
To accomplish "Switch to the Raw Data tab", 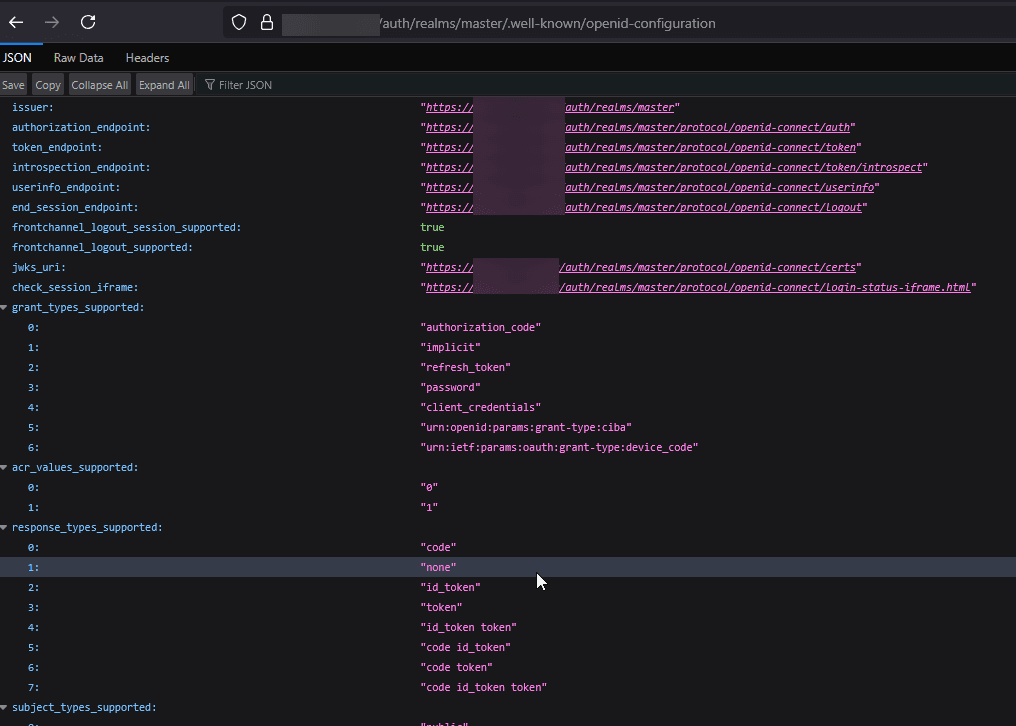I will (x=78, y=58).
